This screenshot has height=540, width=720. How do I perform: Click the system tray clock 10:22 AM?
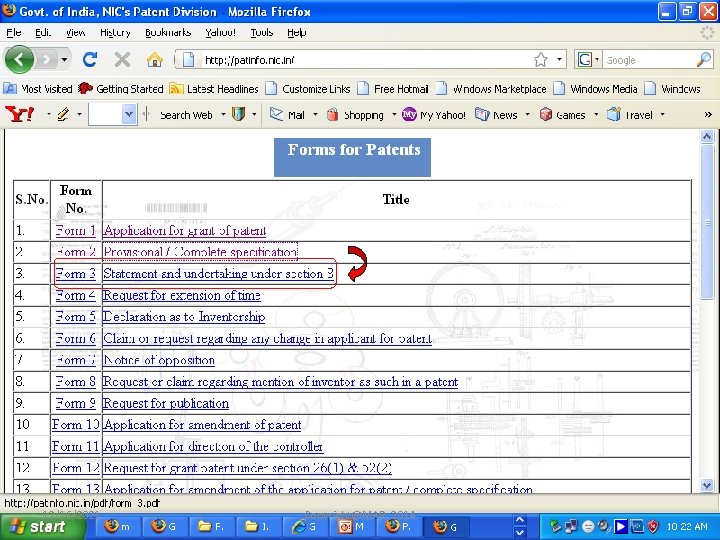point(687,527)
